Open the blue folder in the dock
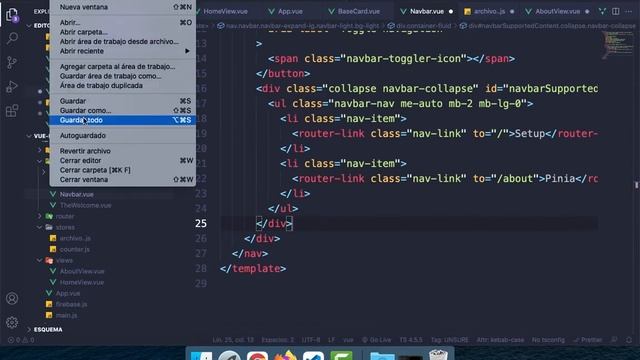Viewport: 640px width, 360px height. tap(382, 356)
